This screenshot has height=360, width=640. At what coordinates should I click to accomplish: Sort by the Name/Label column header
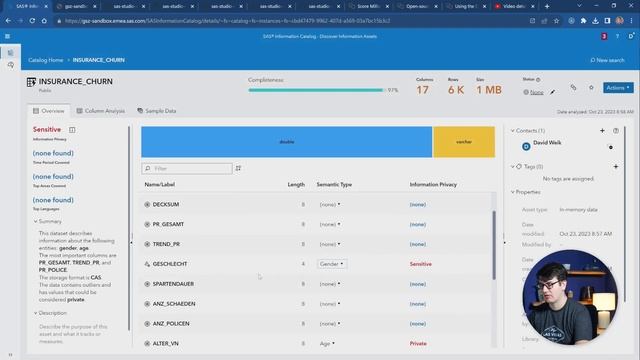(159, 184)
